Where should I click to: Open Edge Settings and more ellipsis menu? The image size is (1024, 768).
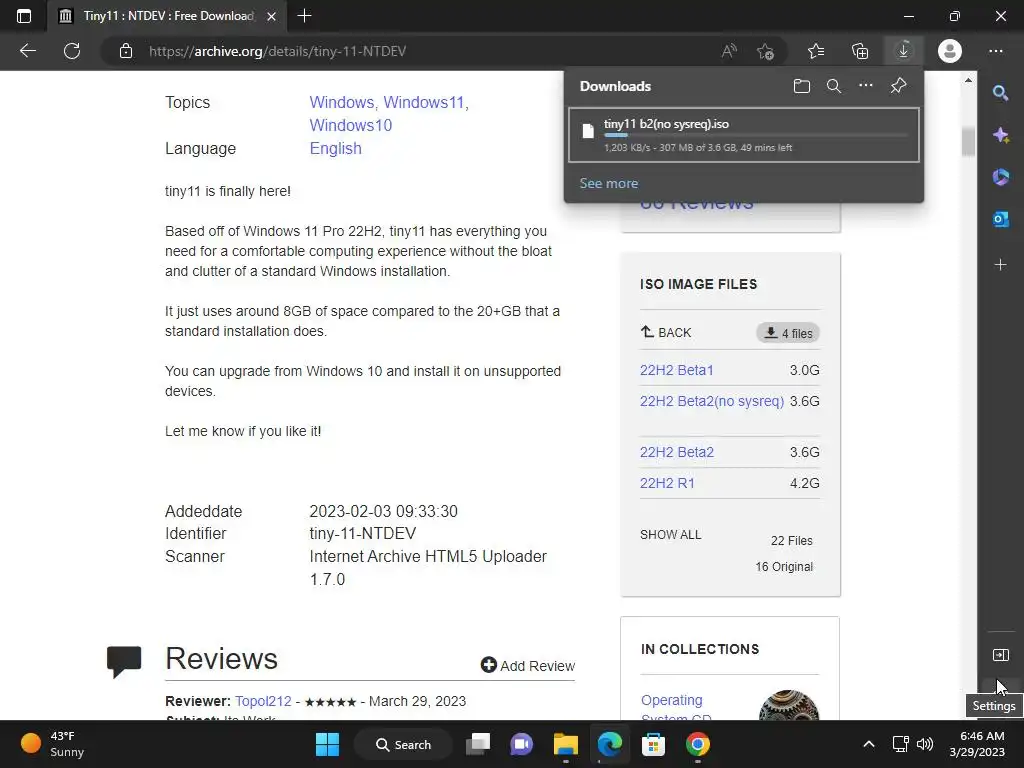(x=995, y=51)
